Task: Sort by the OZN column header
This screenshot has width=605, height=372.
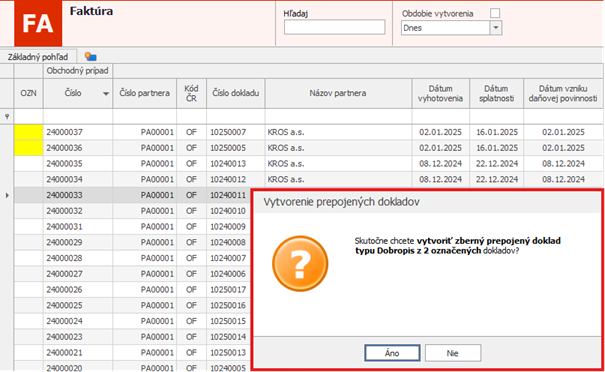Action: point(29,93)
